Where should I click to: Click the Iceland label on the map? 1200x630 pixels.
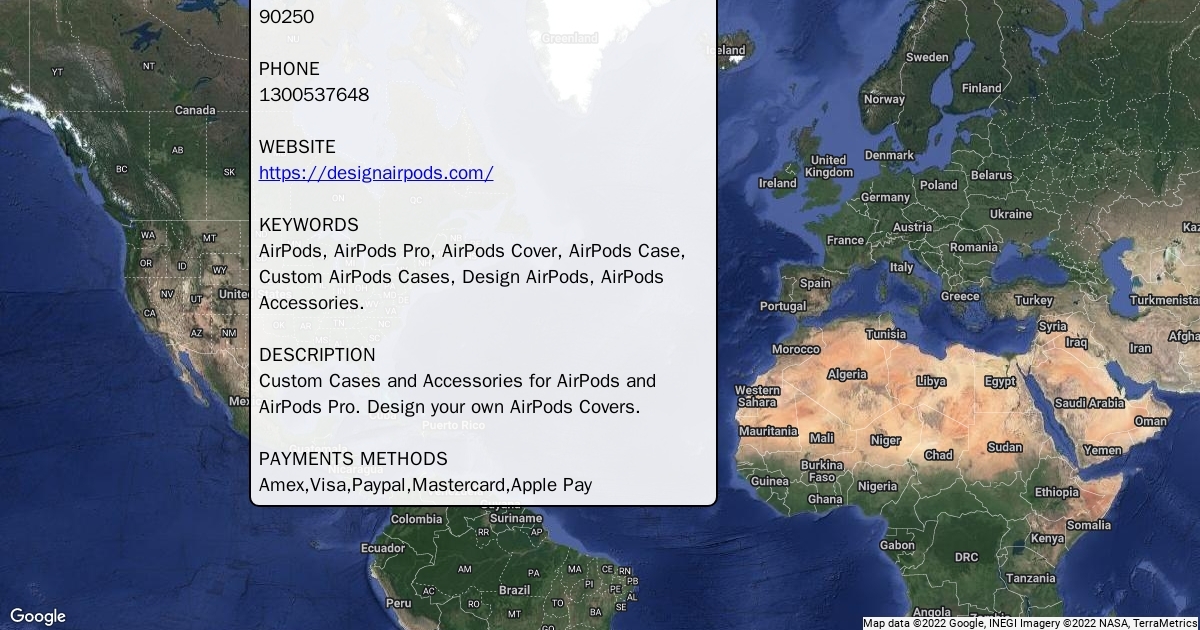pos(725,50)
